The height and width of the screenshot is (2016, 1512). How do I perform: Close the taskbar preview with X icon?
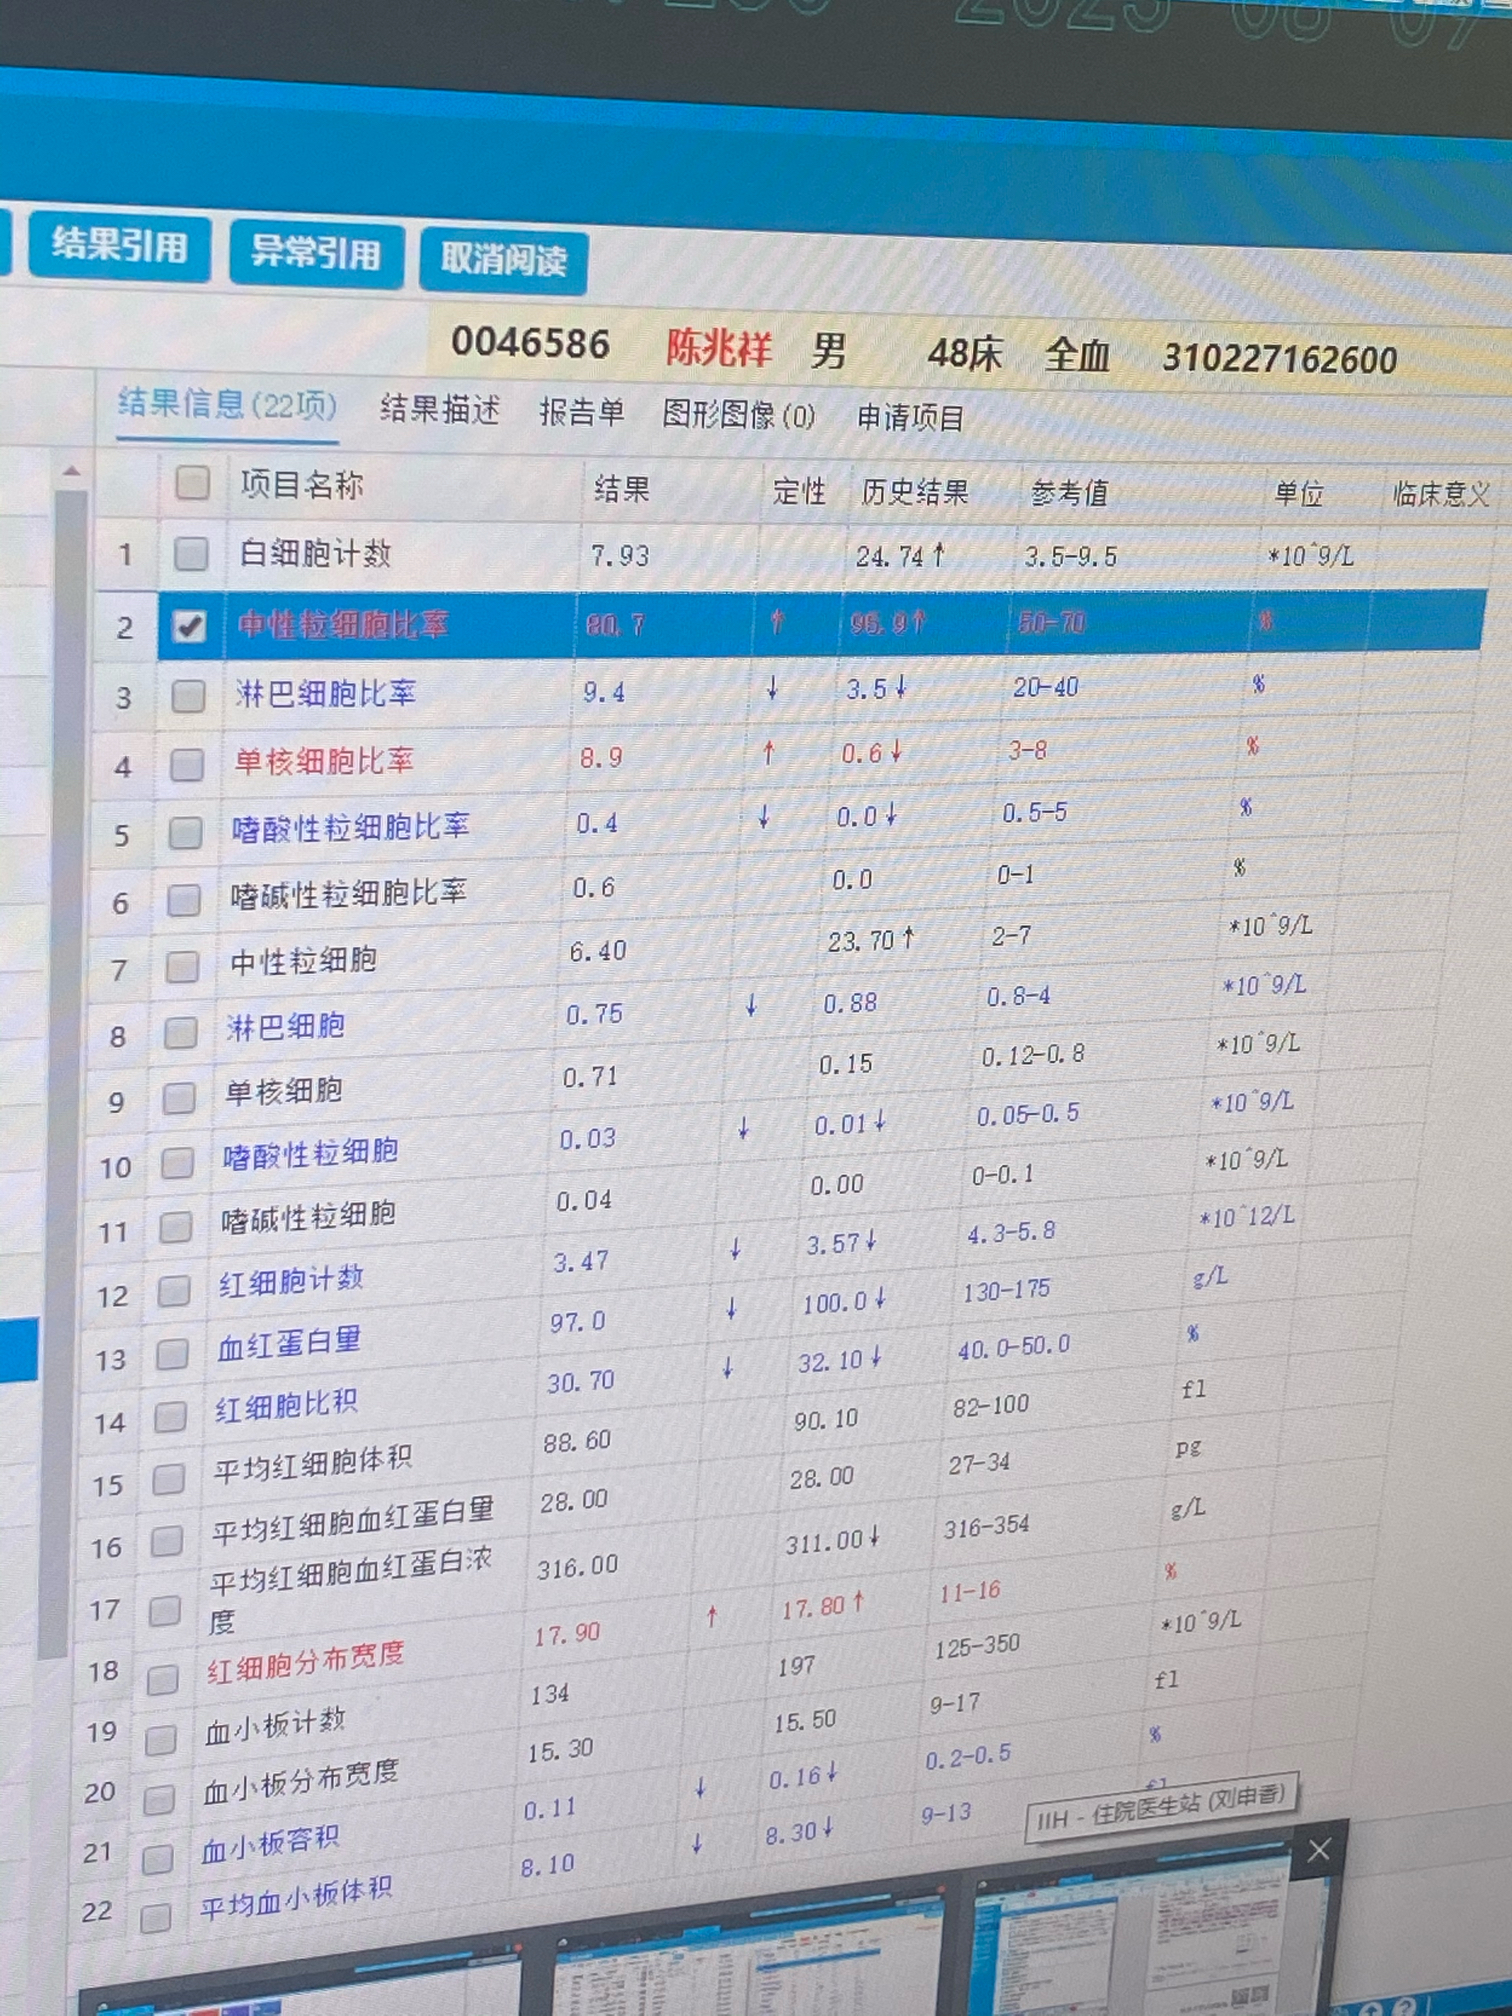(x=1319, y=1850)
